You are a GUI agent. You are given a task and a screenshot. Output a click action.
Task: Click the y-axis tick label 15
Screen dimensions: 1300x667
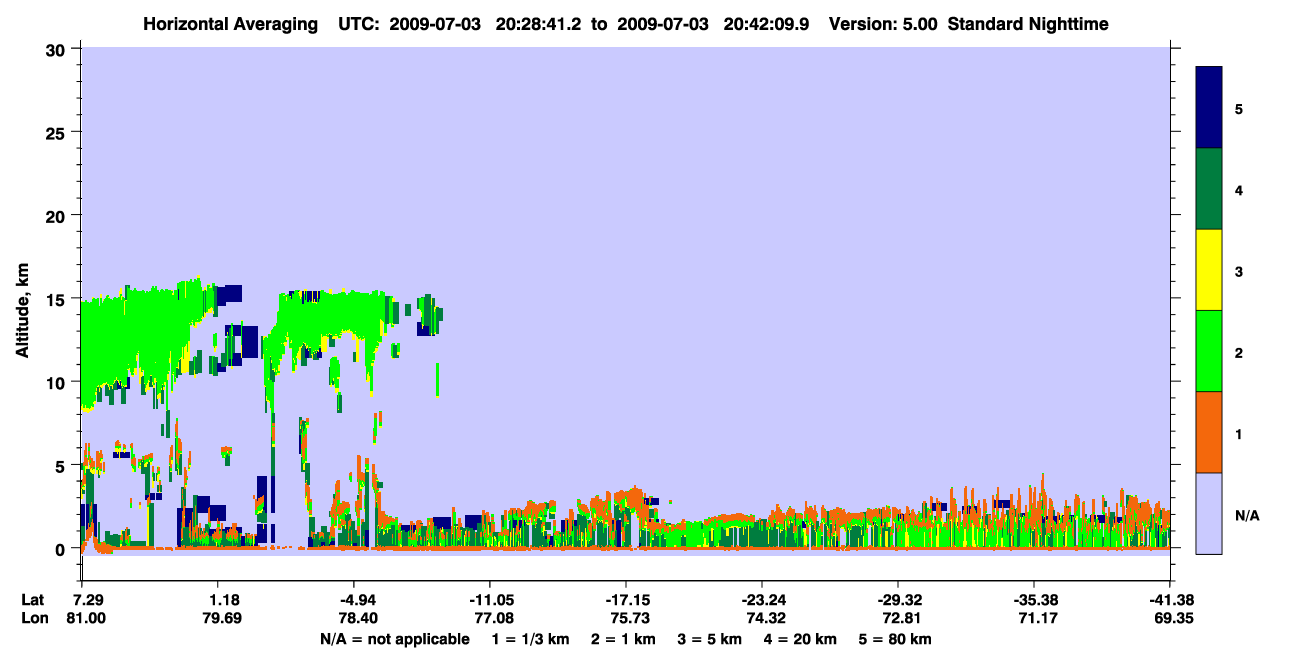click(57, 299)
